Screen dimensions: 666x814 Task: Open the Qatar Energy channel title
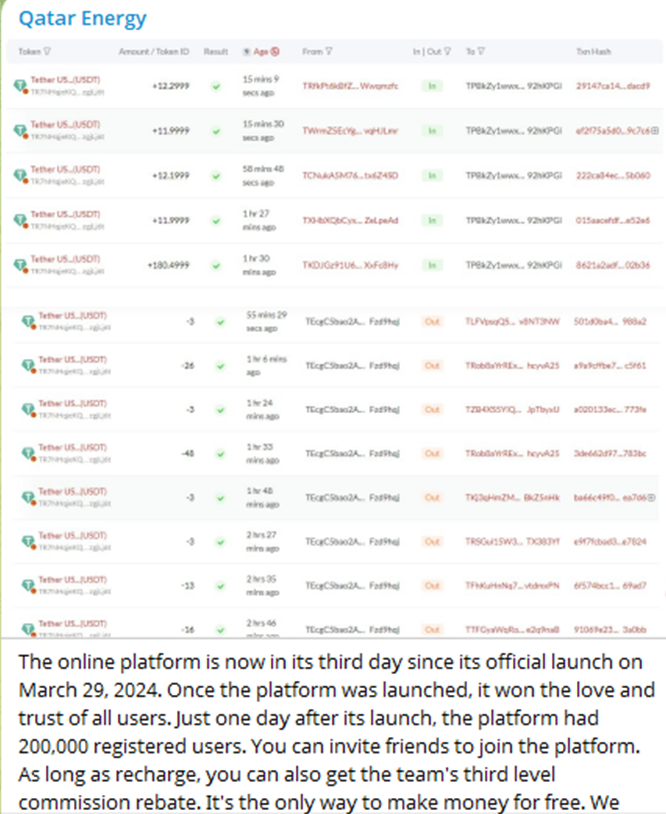click(78, 19)
